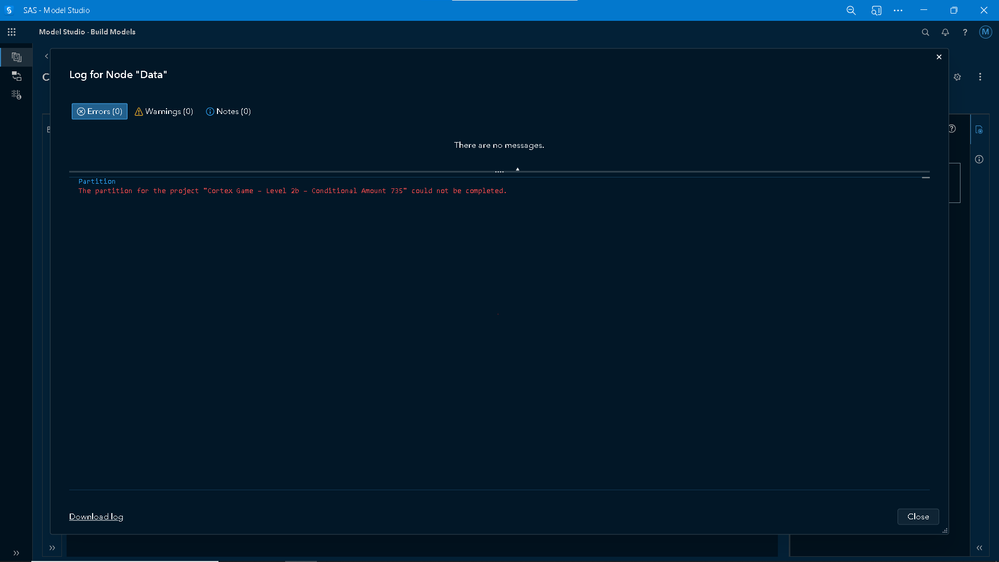The height and width of the screenshot is (562, 999).
Task: Open the user profile M avatar
Action: [985, 32]
